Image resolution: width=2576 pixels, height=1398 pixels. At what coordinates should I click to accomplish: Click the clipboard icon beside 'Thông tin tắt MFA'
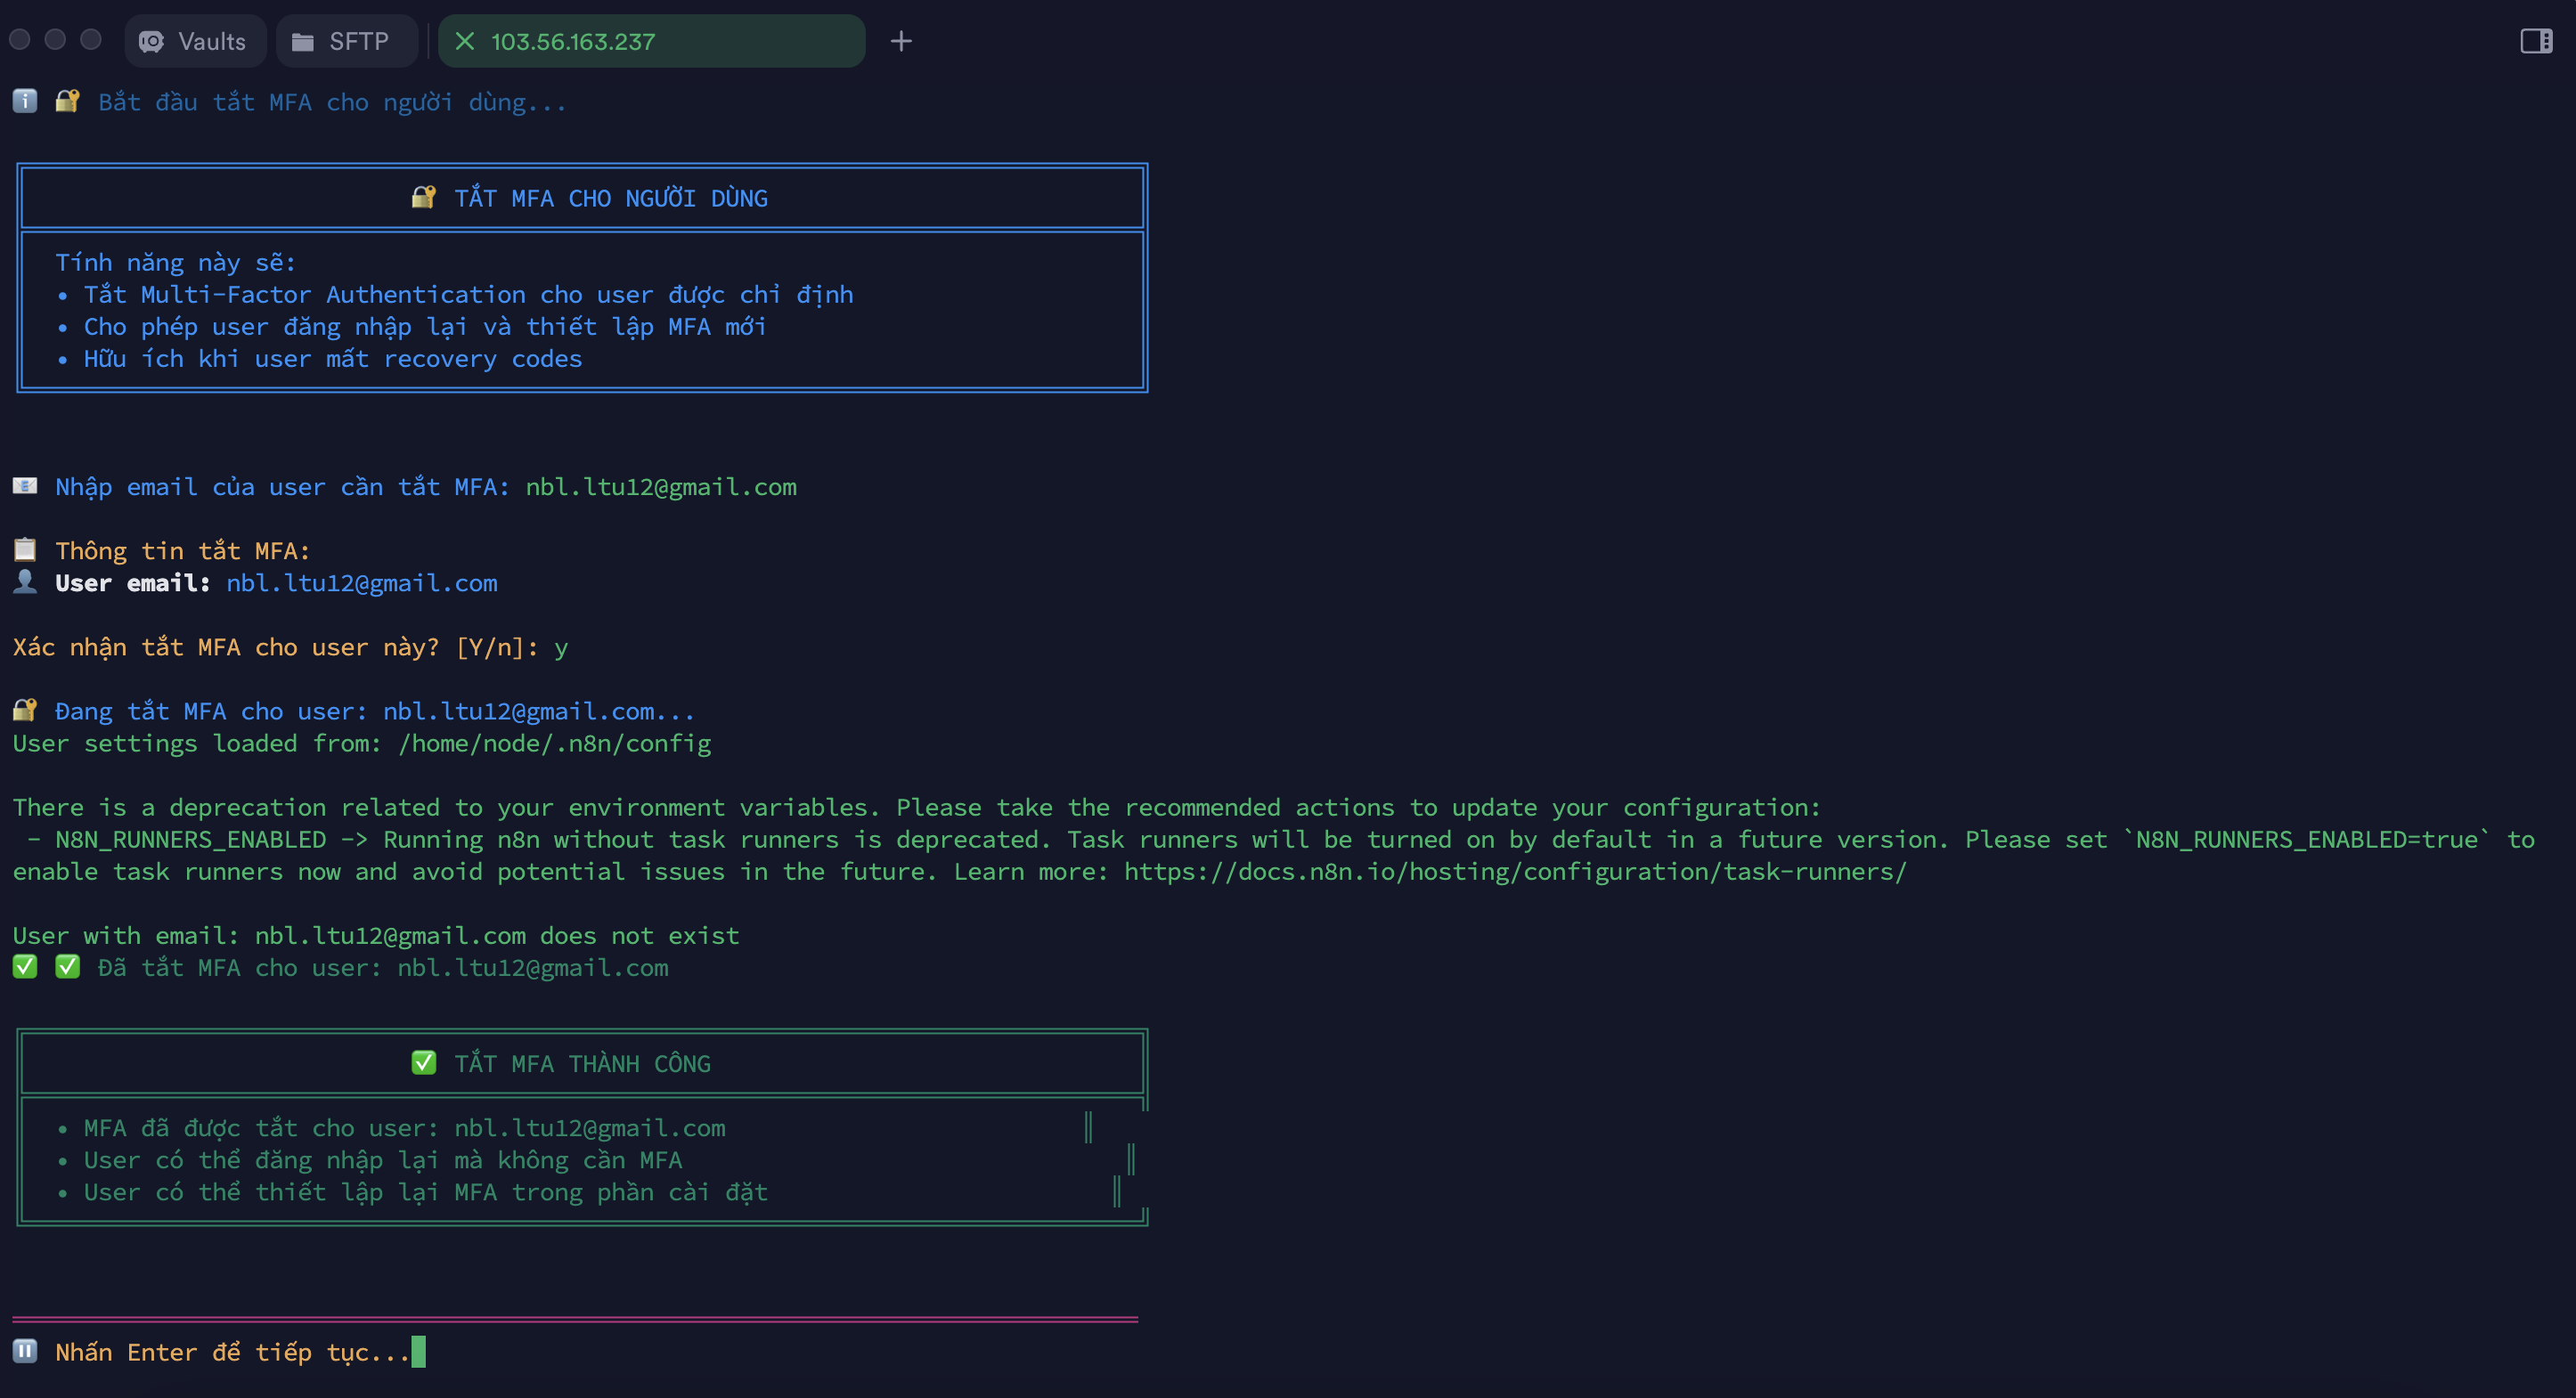point(25,550)
